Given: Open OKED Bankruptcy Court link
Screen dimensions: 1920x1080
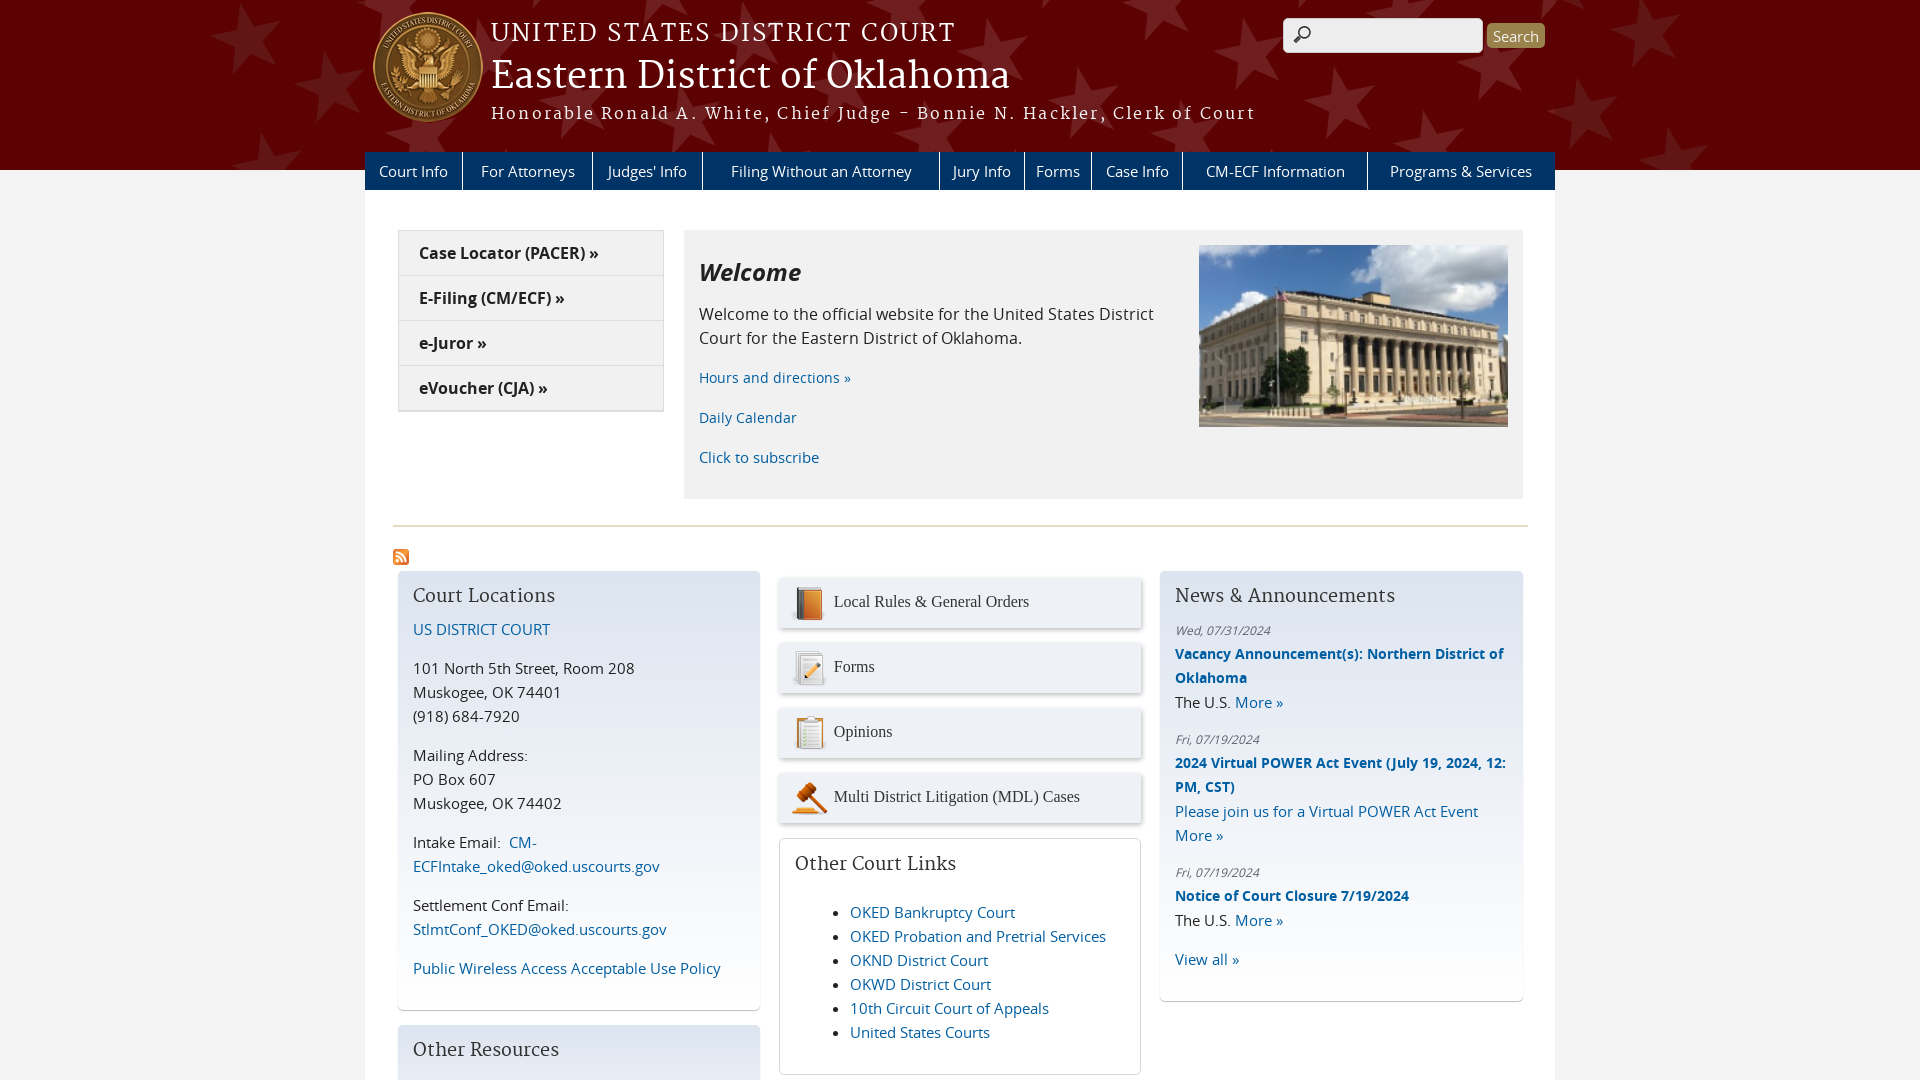Looking at the screenshot, I should 932,912.
